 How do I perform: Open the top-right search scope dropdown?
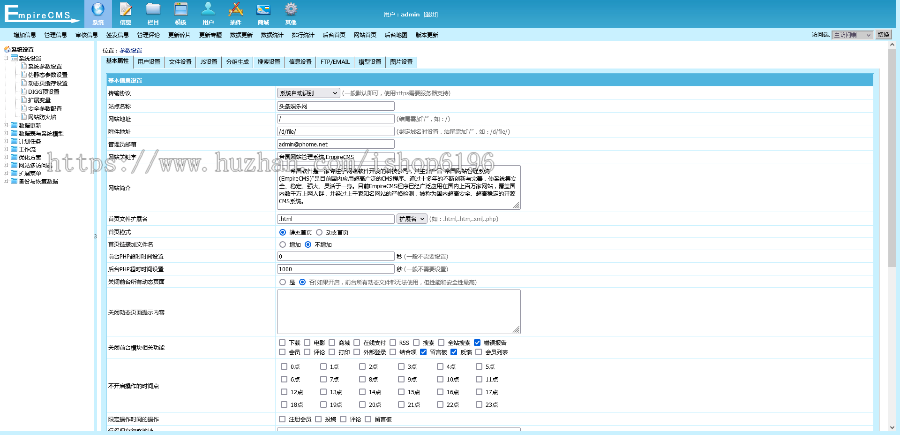(852, 35)
